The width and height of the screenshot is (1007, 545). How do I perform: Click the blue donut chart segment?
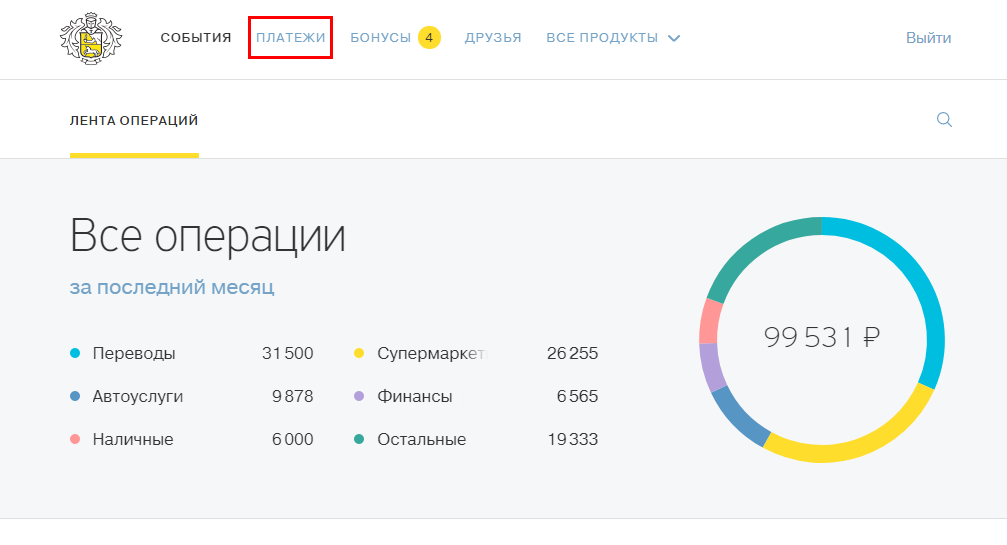(739, 419)
